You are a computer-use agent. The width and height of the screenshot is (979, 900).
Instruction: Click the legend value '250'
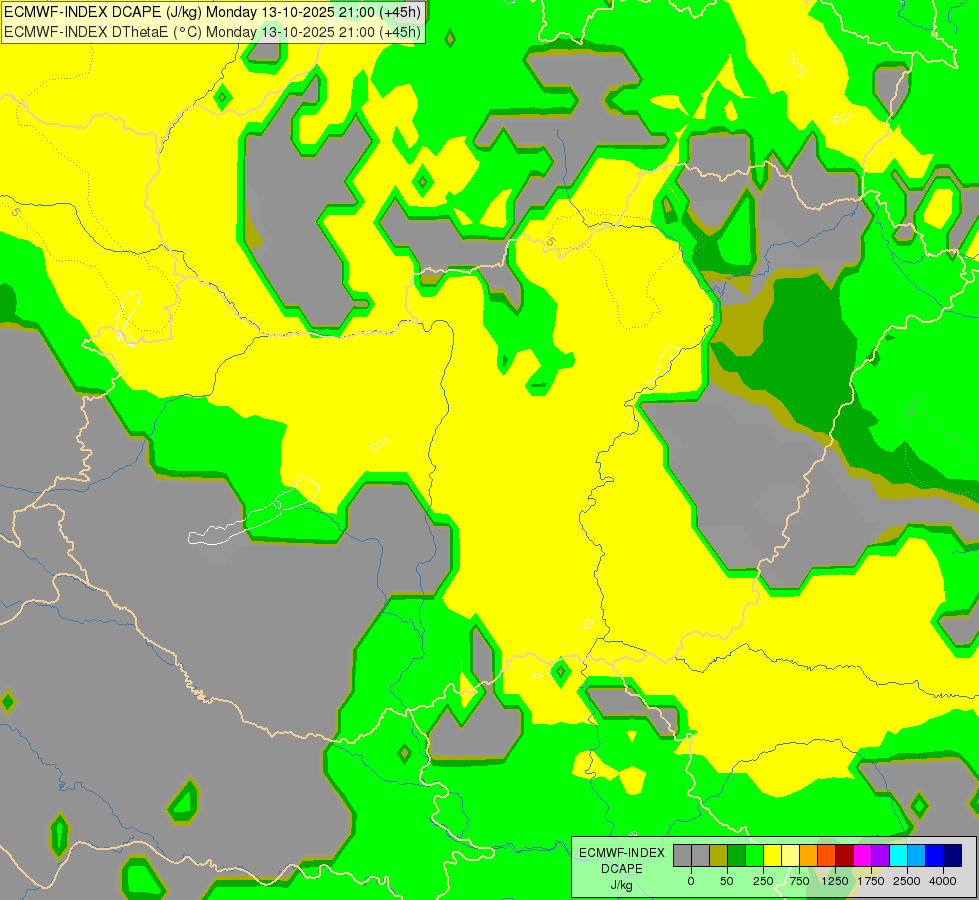click(x=763, y=881)
